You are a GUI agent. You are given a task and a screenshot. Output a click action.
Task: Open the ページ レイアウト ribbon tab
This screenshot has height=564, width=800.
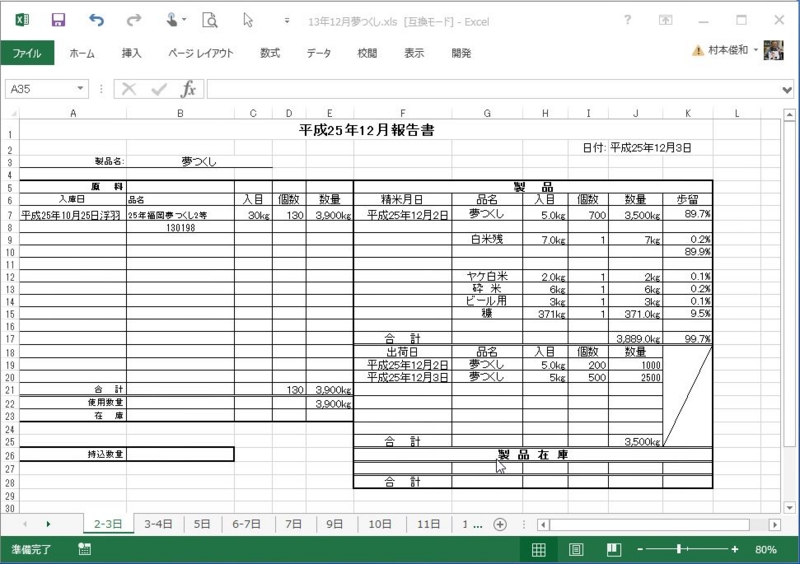[201, 53]
